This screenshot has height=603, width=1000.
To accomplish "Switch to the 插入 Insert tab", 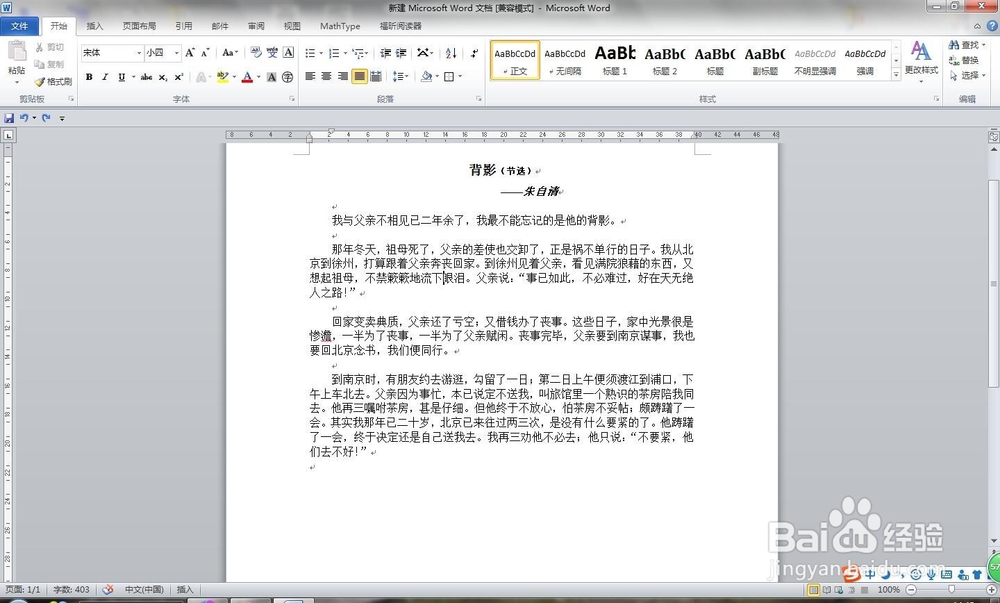I will 94,26.
